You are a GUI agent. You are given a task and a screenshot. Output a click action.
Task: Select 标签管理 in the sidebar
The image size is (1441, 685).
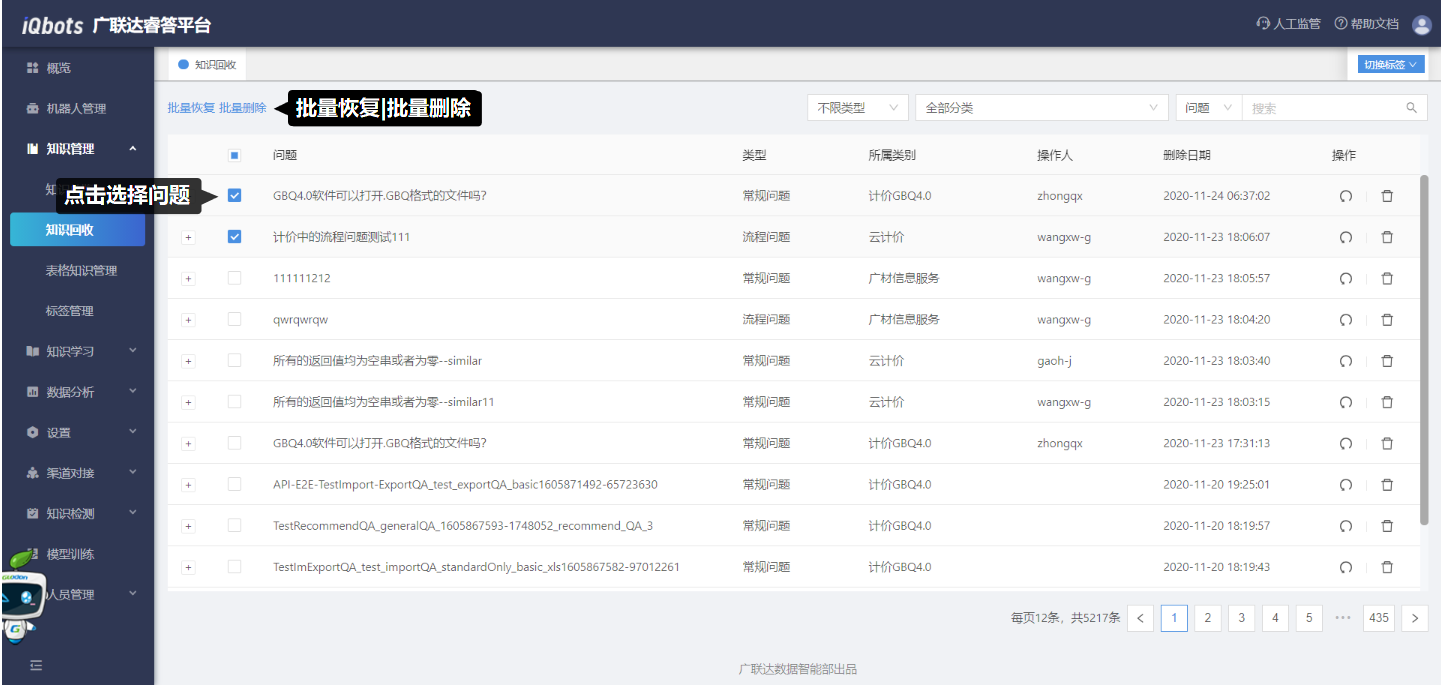(70, 311)
